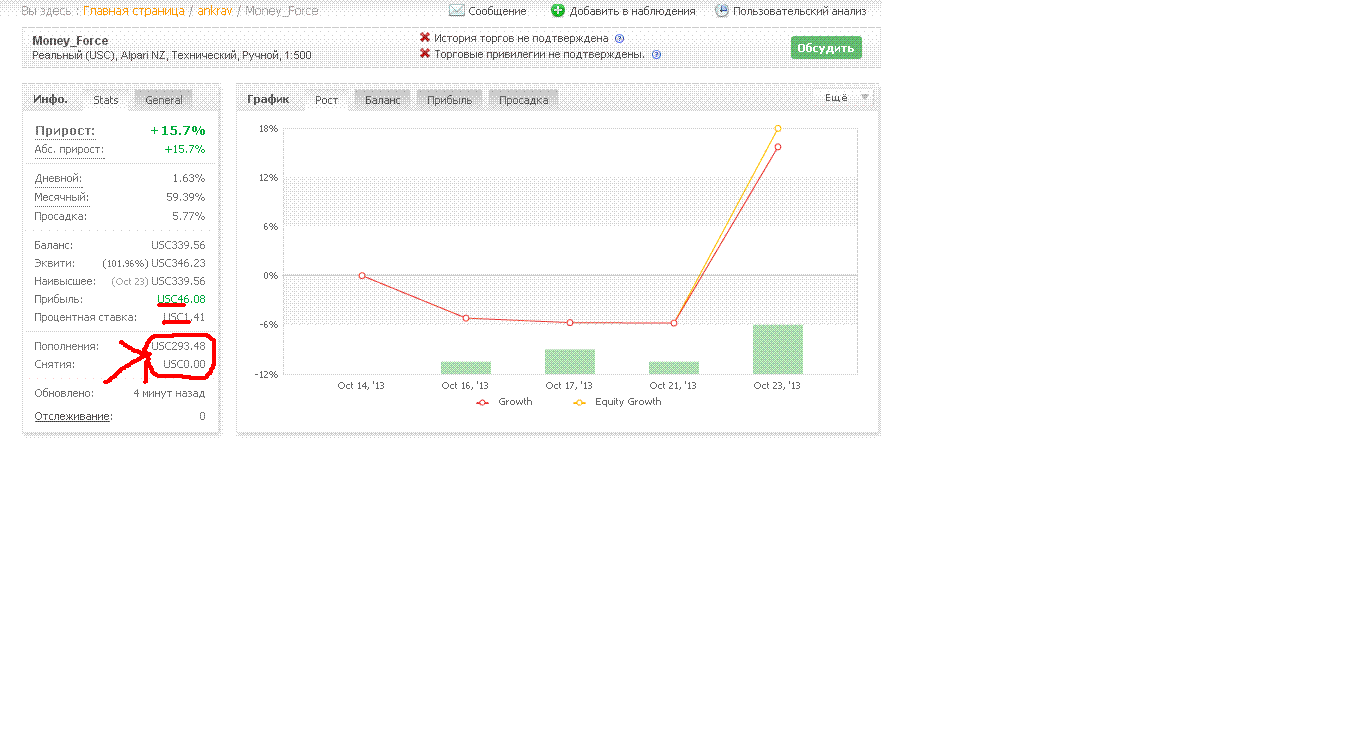This screenshot has width=1356, height=737.
Task: Click the Oct 16 growth data point
Action: pos(466,318)
